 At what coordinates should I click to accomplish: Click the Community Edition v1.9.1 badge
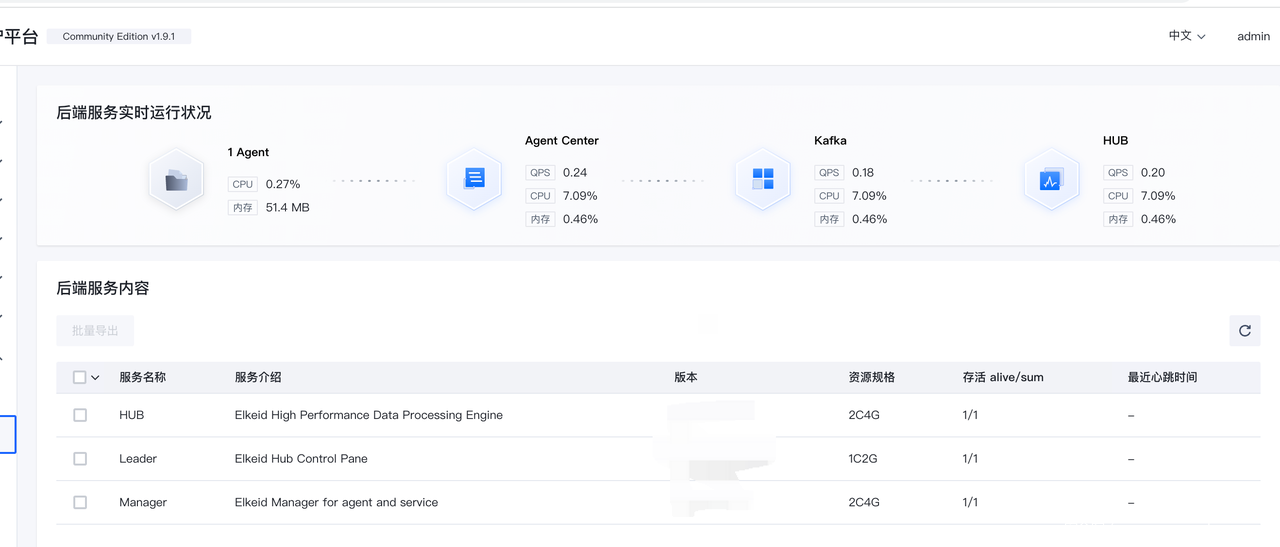point(118,36)
